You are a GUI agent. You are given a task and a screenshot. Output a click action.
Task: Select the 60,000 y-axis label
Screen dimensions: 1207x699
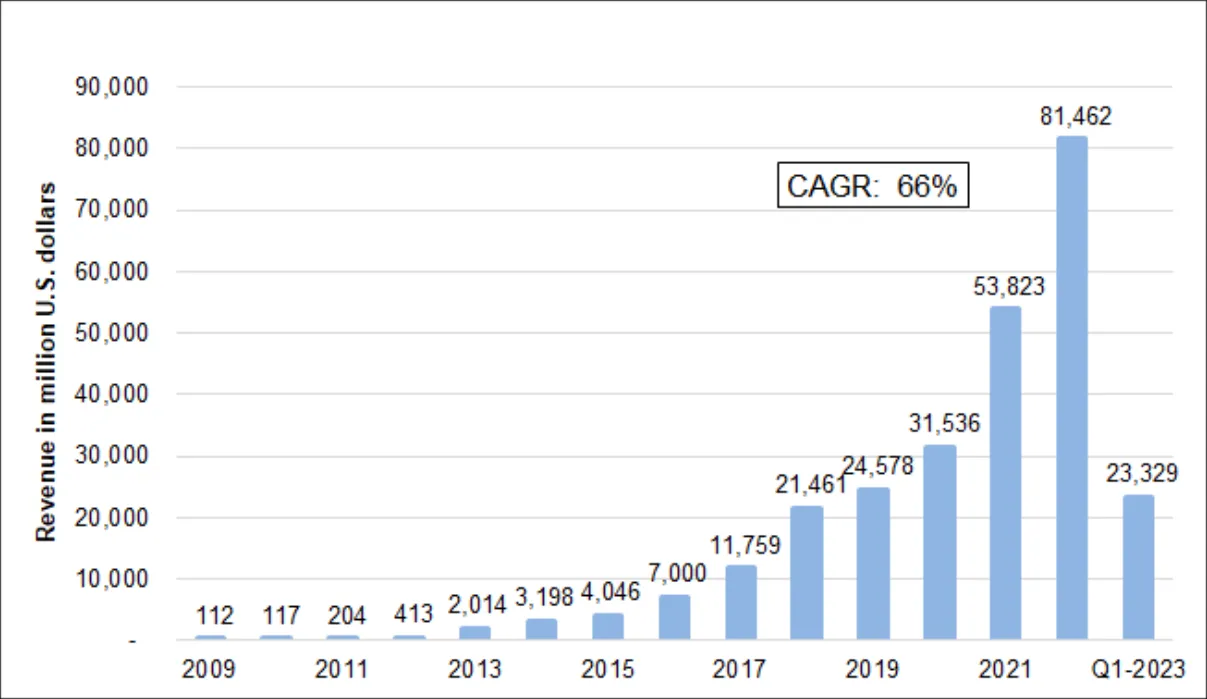(113, 271)
